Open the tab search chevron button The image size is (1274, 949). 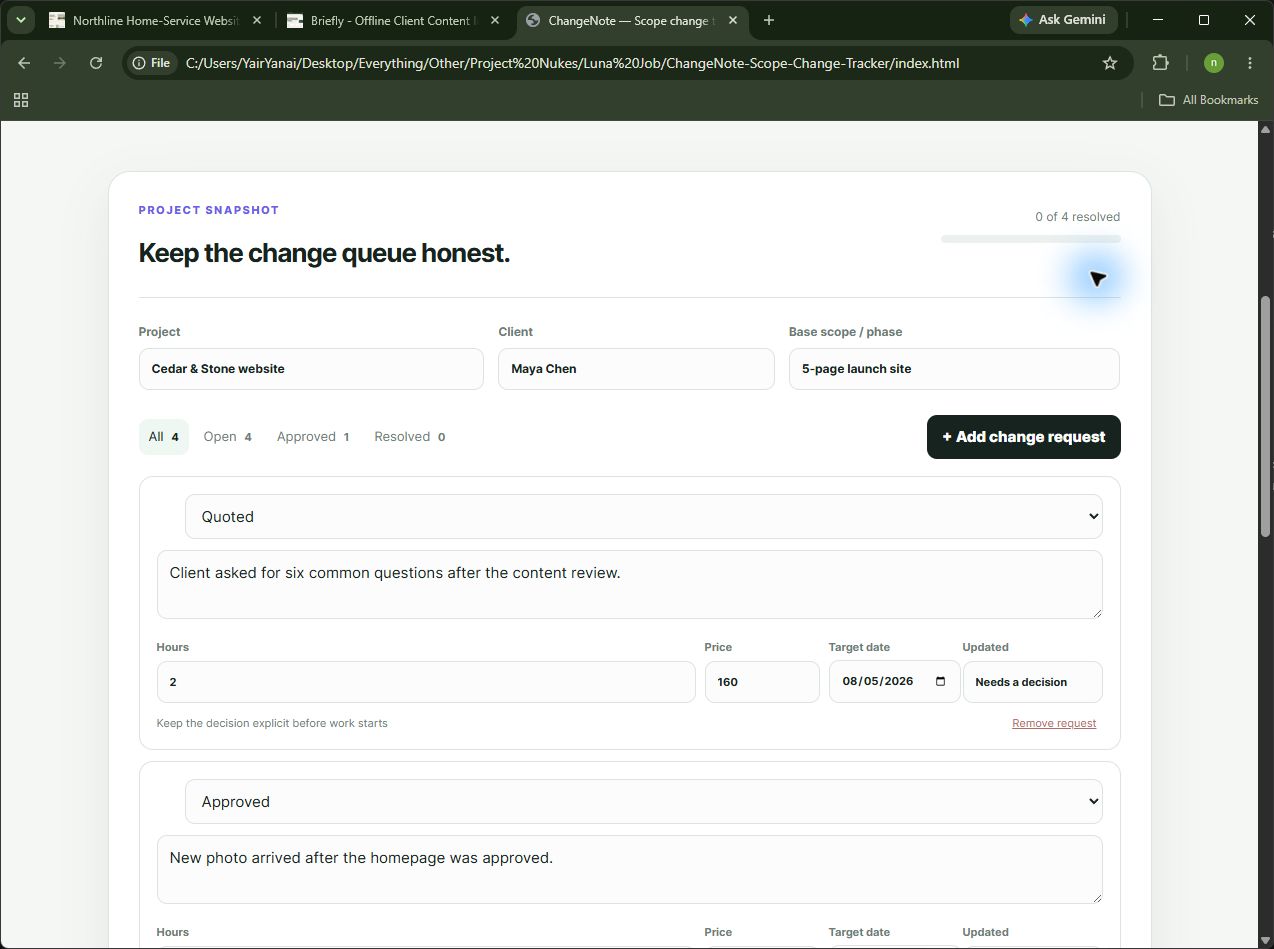(x=21, y=20)
